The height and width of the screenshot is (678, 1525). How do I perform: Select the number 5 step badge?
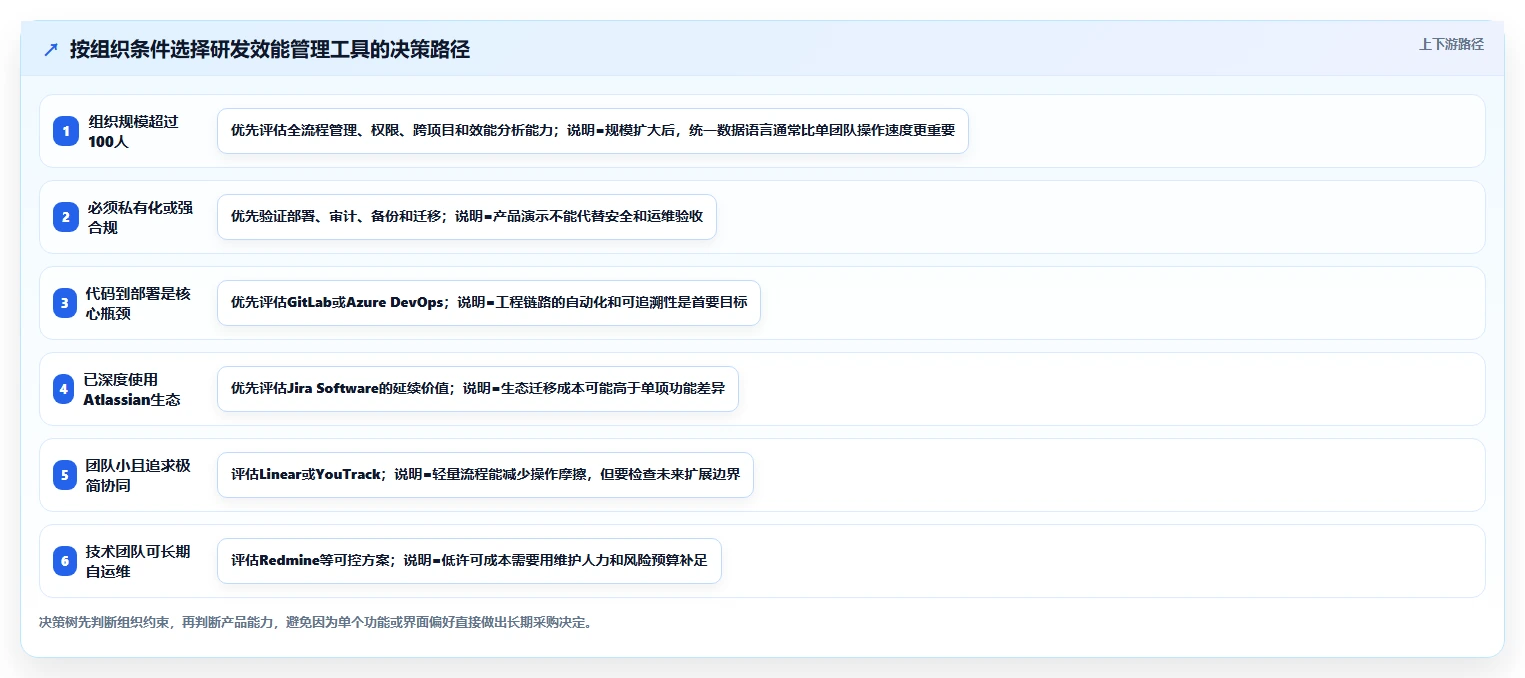65,475
